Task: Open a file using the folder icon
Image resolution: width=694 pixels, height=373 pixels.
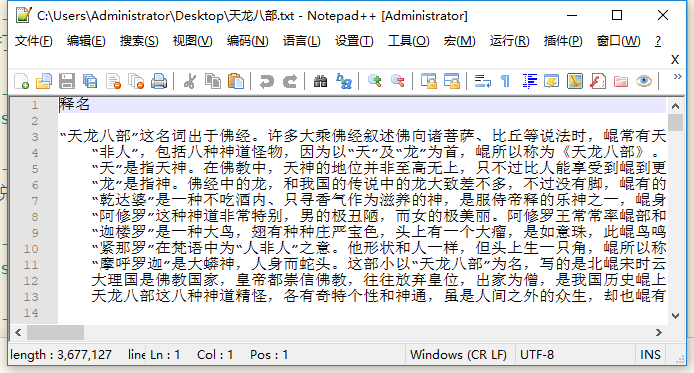Action: 44,81
